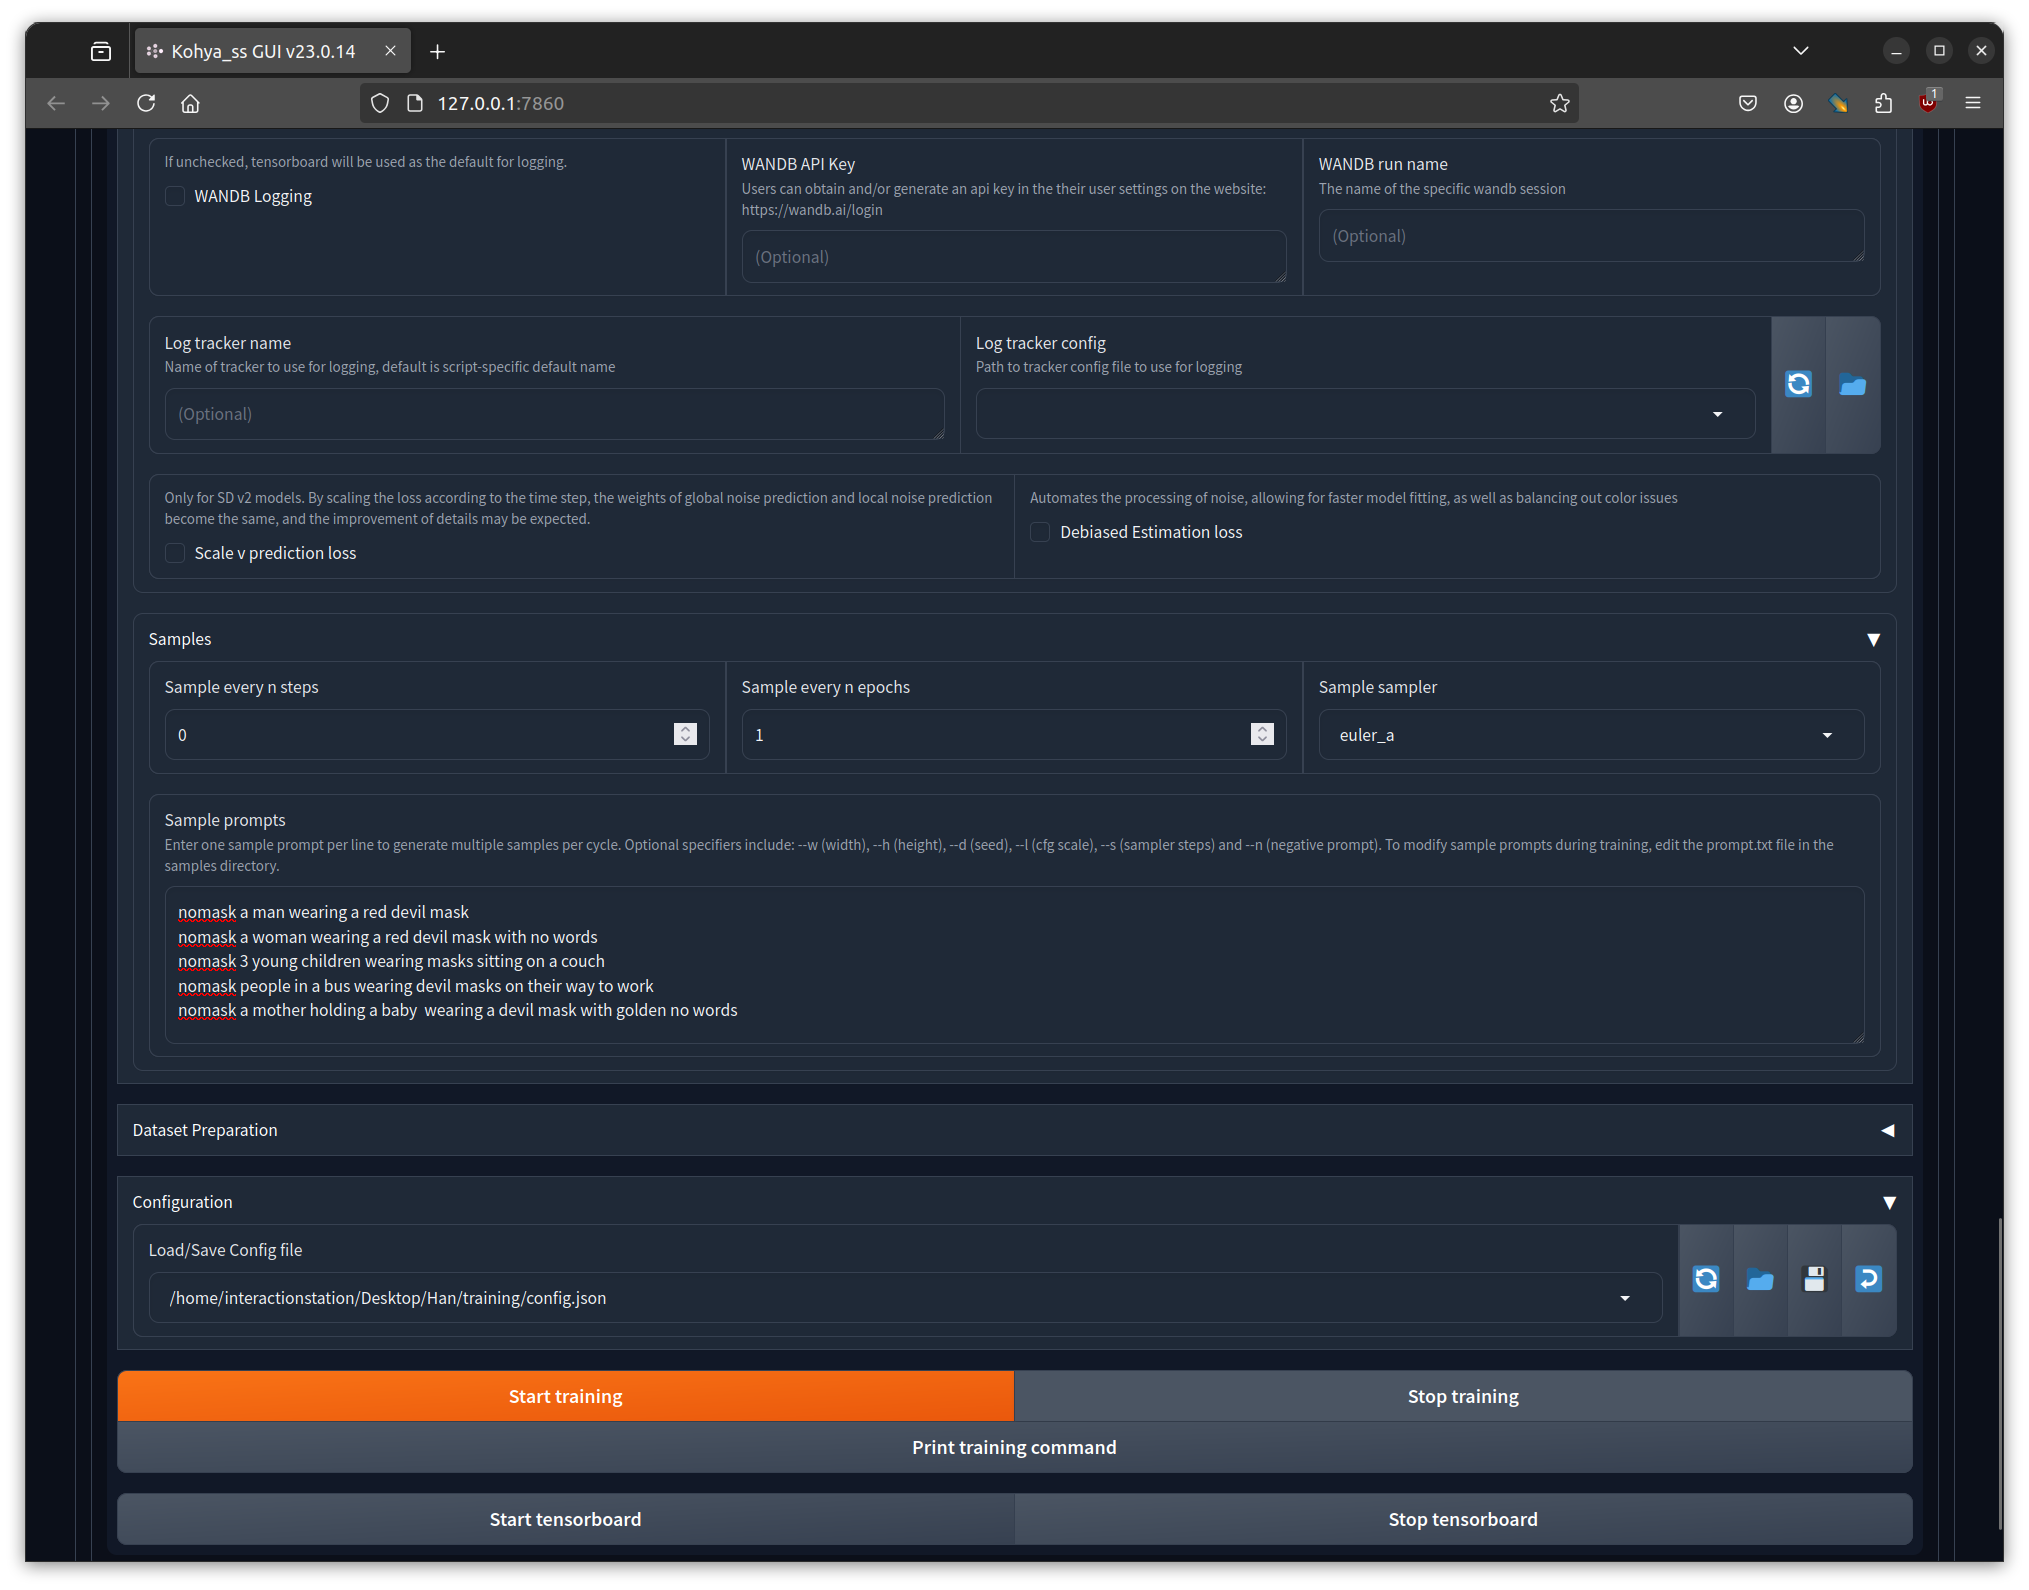Click the prompt line about 3 young children

click(x=392, y=961)
